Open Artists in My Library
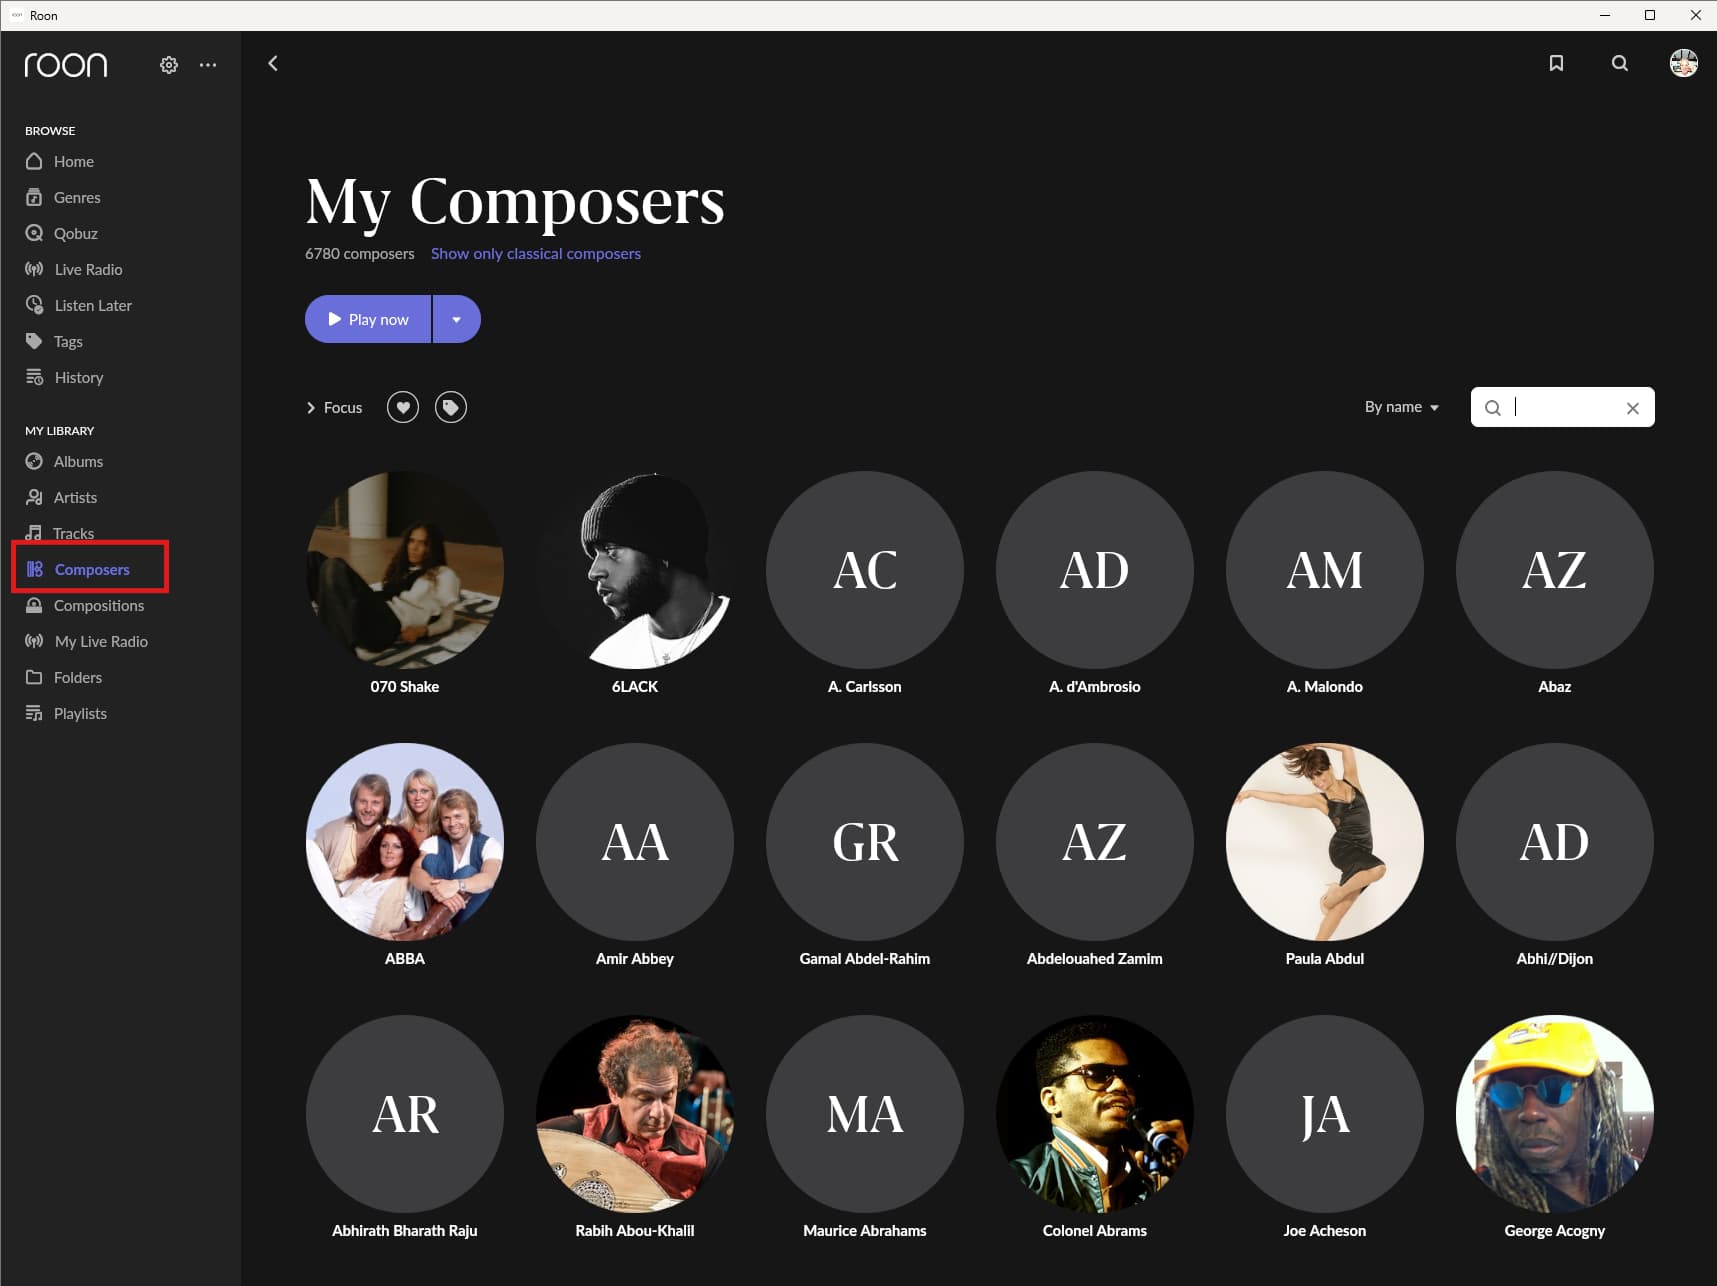Image resolution: width=1717 pixels, height=1286 pixels. point(61,497)
